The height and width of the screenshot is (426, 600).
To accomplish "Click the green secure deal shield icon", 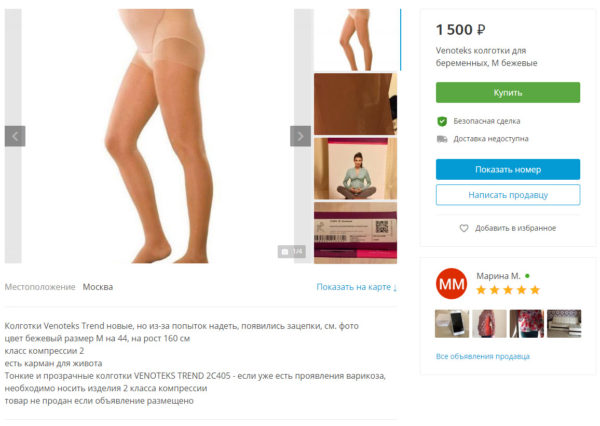I will 442,121.
